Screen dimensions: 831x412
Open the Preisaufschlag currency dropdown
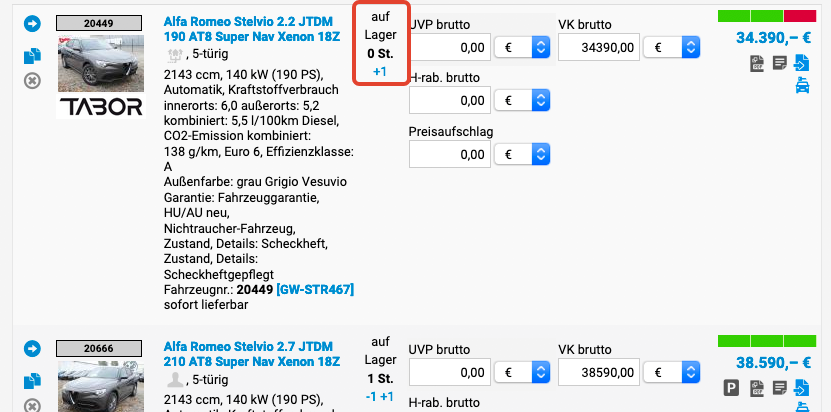(541, 155)
